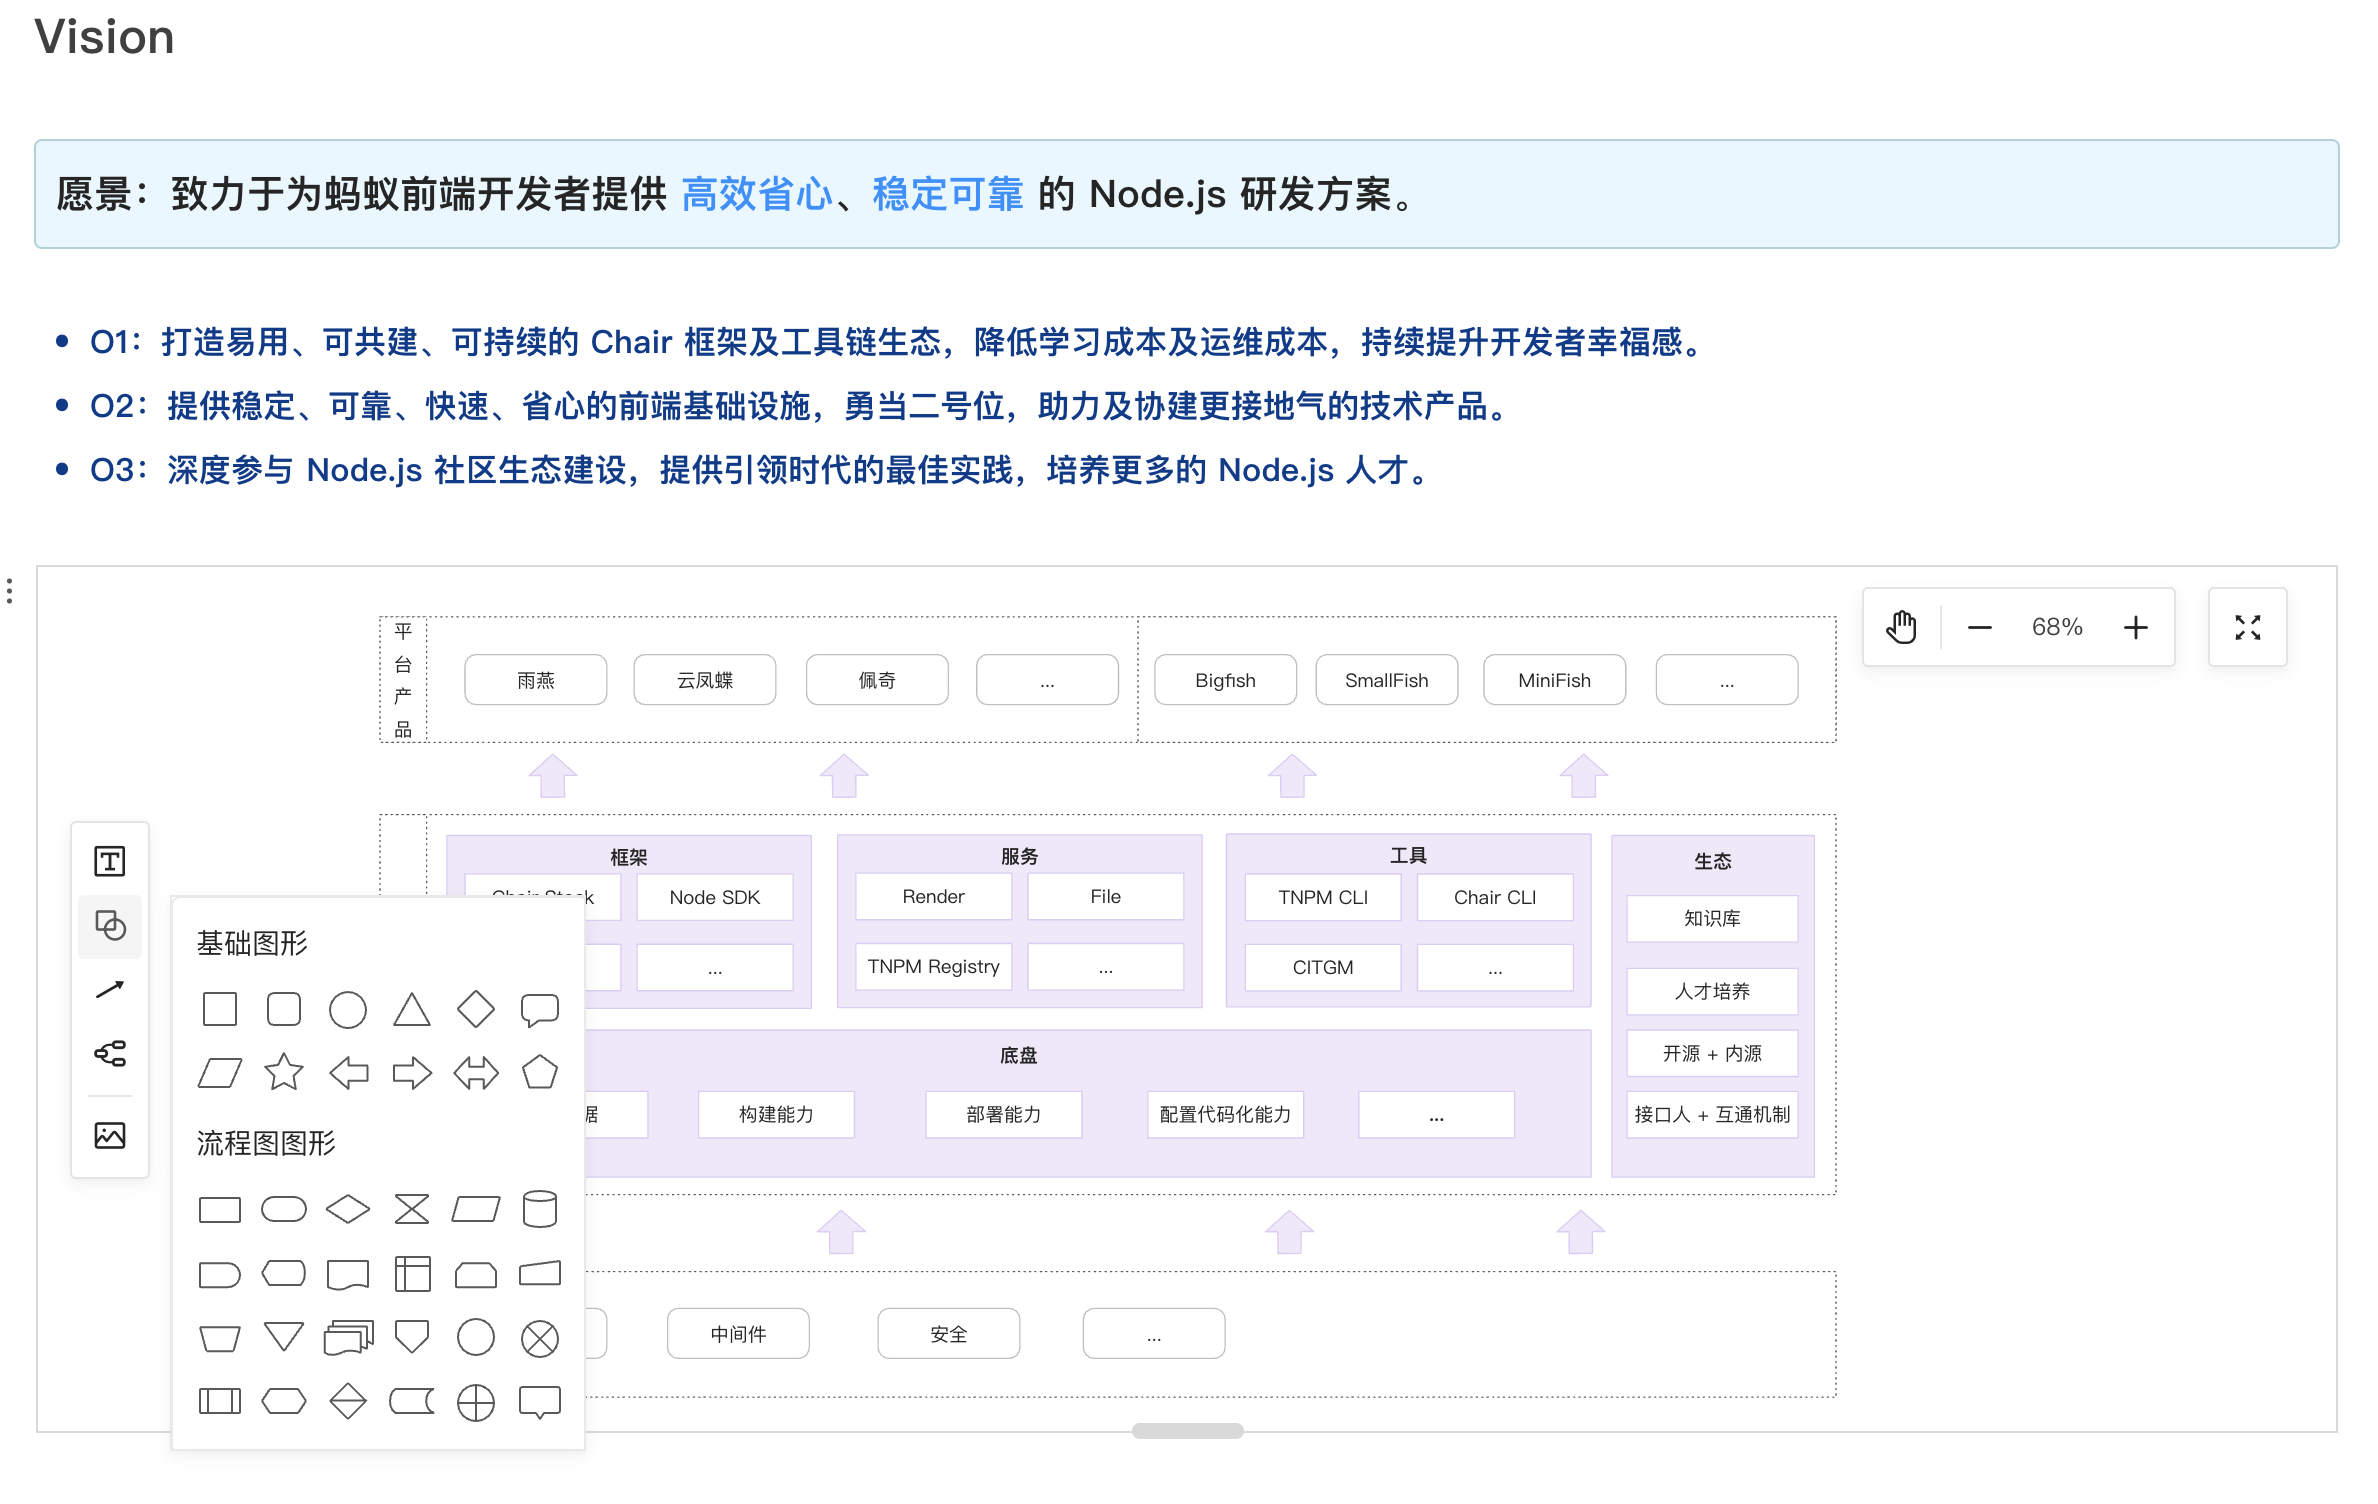This screenshot has height=1504, width=2378.
Task: Pick the flowchart hourglass collate shape
Action: pyautogui.click(x=412, y=1209)
